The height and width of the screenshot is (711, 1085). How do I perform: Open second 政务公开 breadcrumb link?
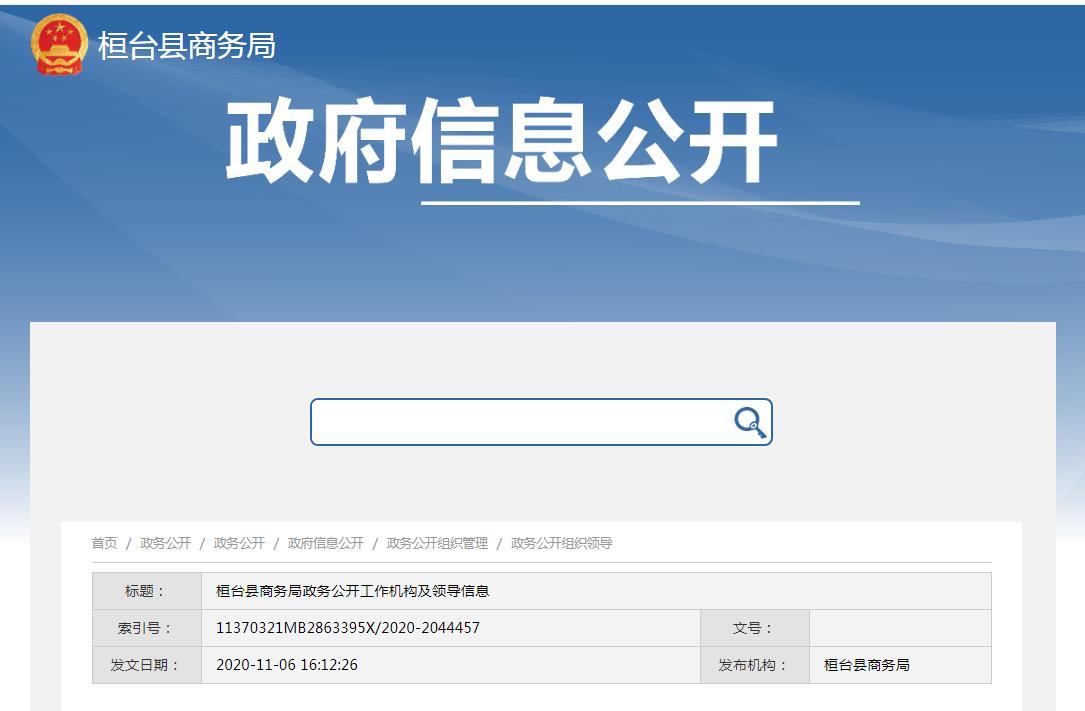click(239, 543)
